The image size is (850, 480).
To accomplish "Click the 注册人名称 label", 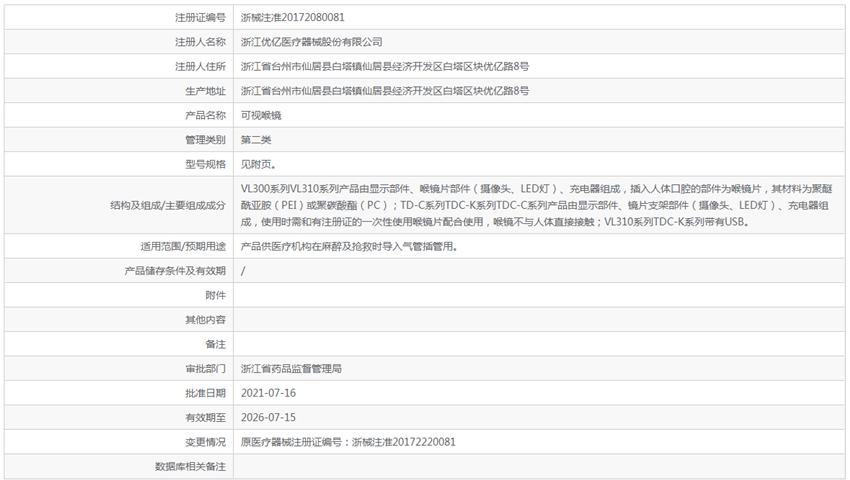I will pos(200,42).
